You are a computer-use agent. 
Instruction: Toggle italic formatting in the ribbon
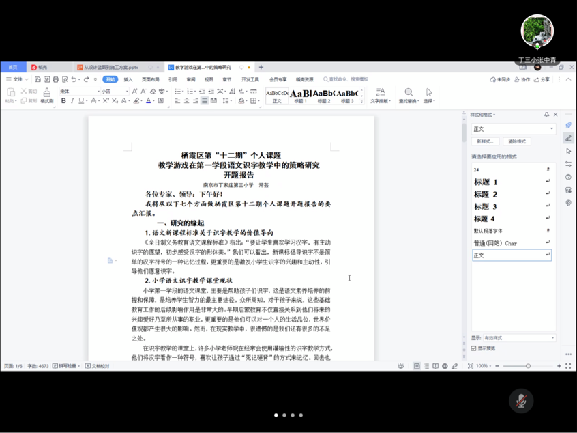pos(72,100)
